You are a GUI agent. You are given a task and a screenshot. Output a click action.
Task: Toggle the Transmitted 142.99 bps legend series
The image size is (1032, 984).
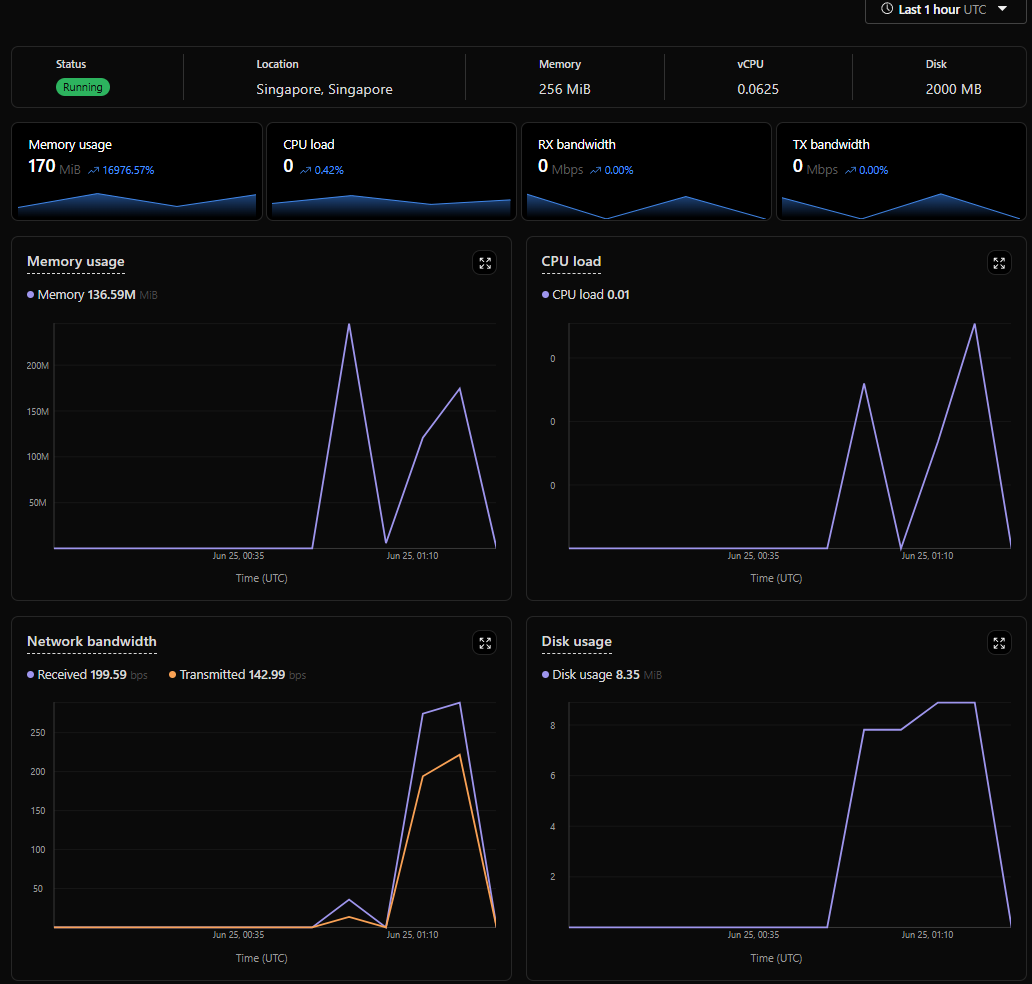(x=238, y=675)
